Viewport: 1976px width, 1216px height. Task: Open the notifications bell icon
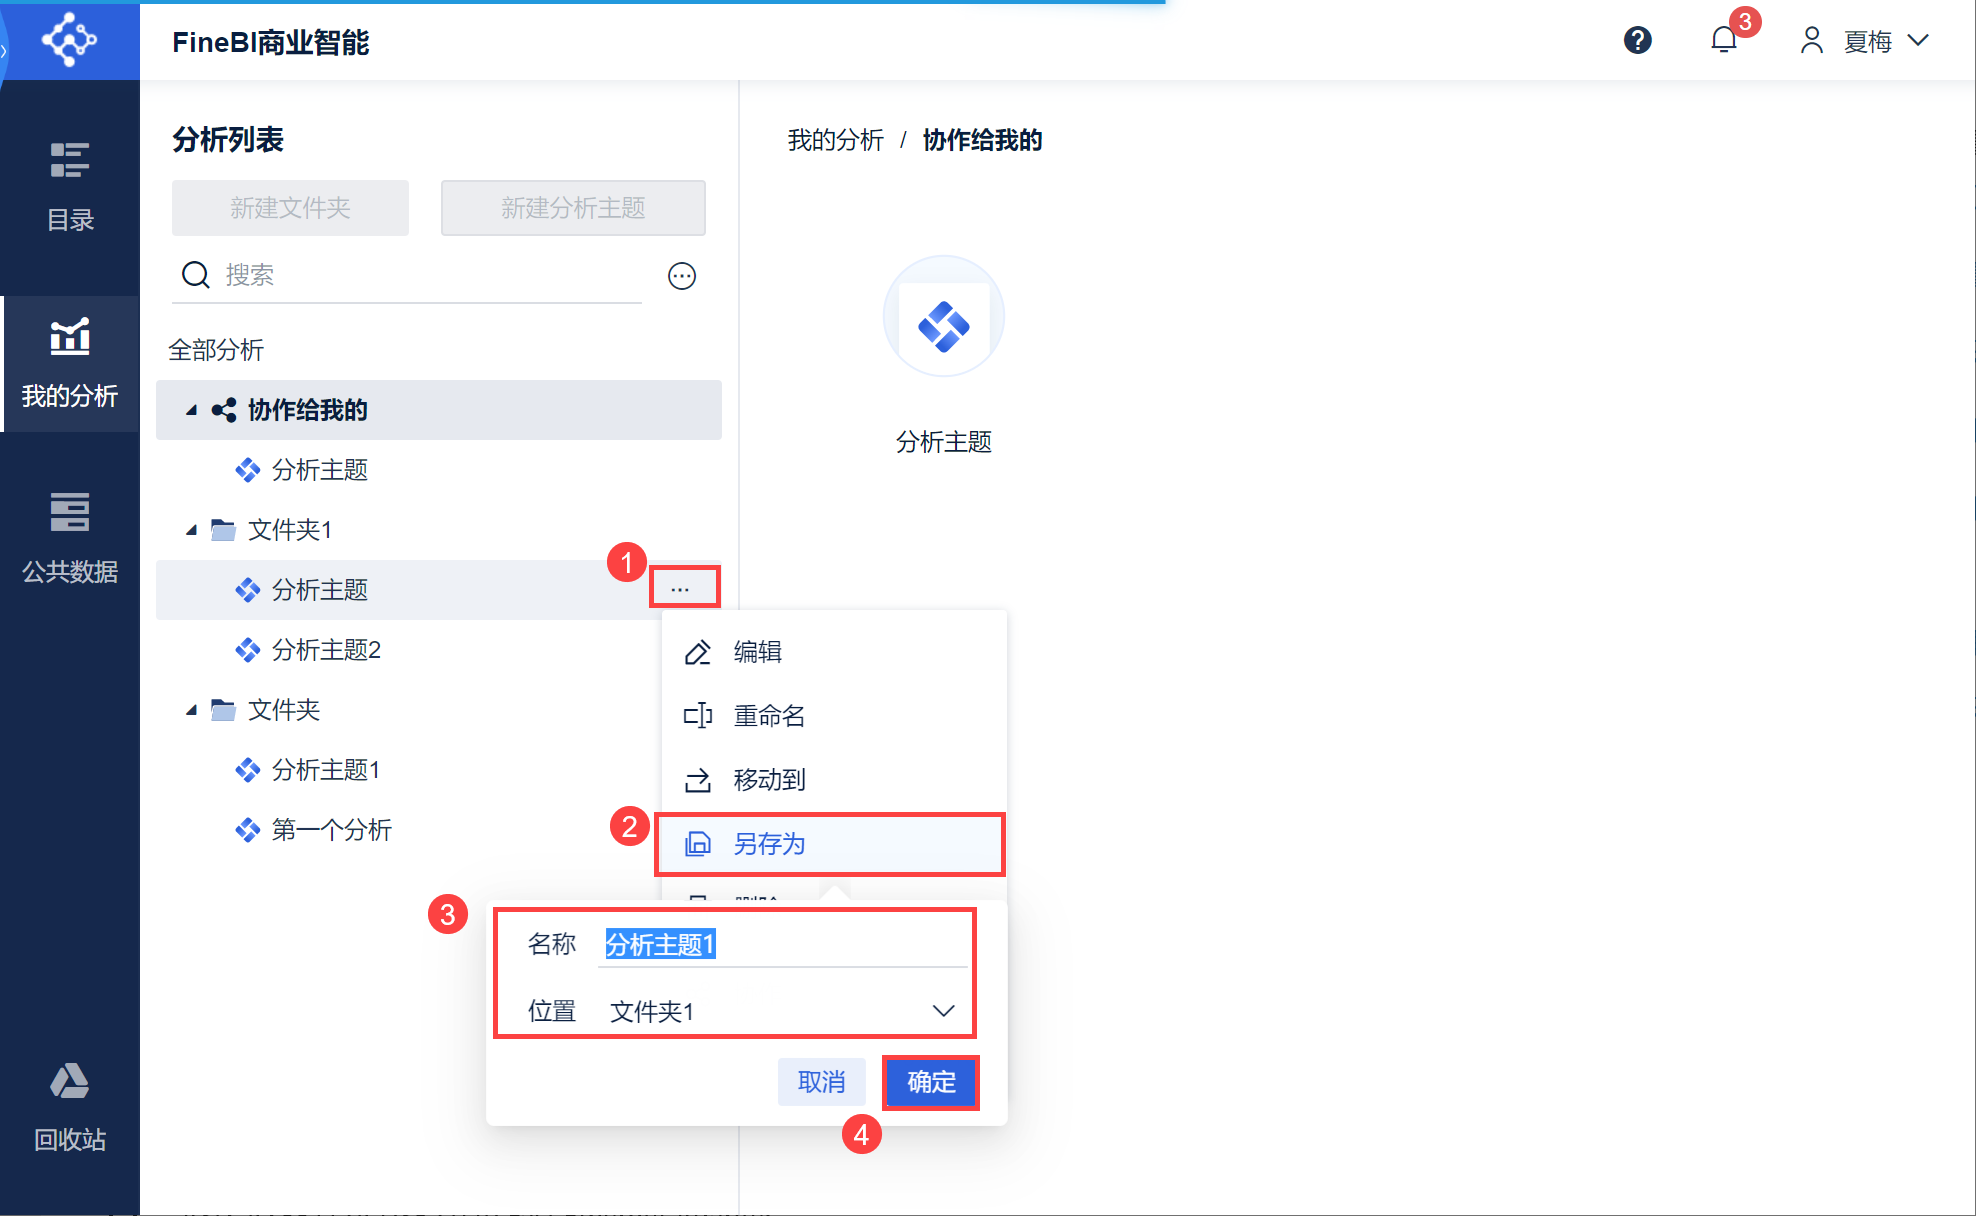coord(1723,40)
